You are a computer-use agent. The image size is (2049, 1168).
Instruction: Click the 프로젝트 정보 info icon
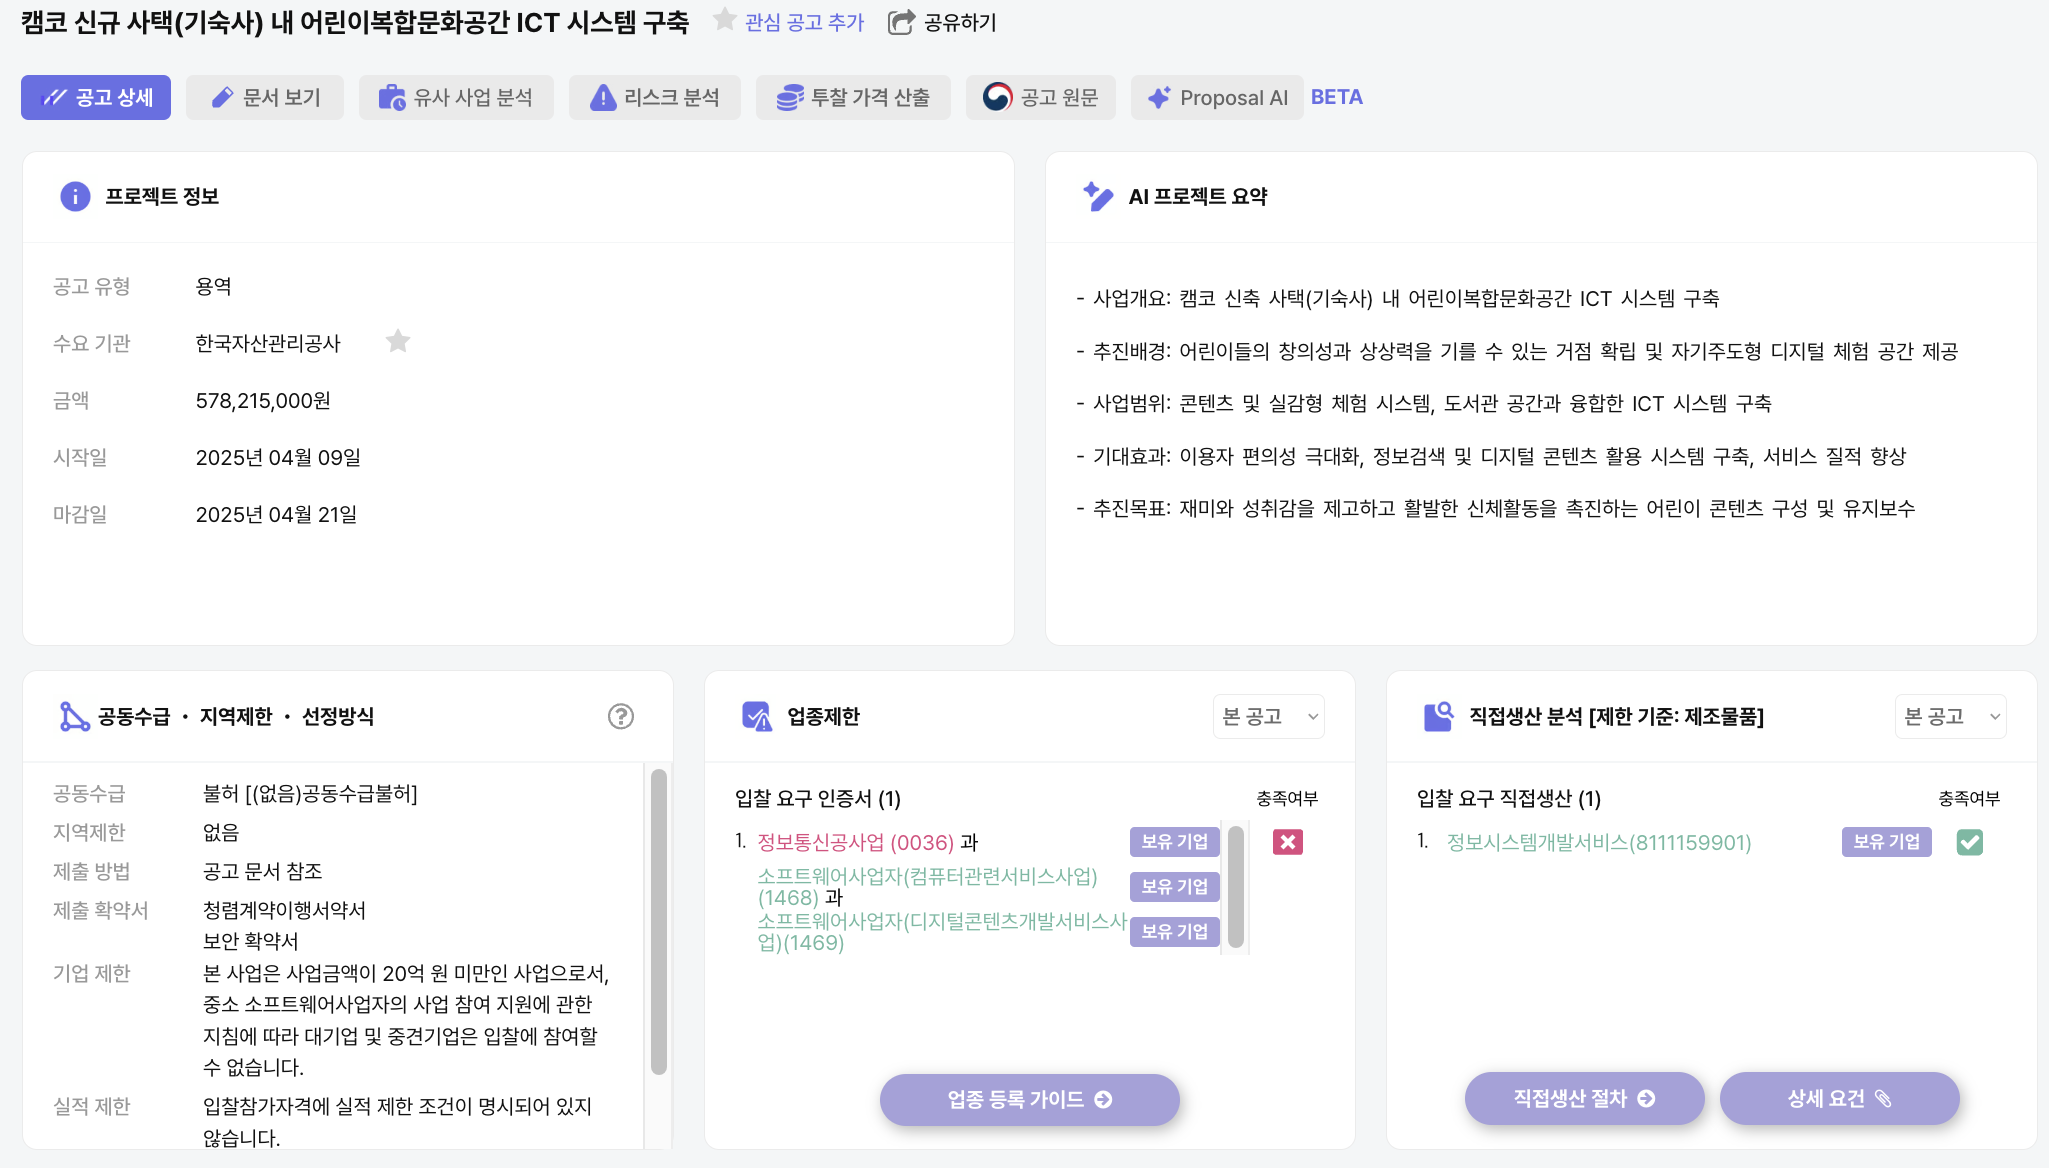(x=75, y=196)
